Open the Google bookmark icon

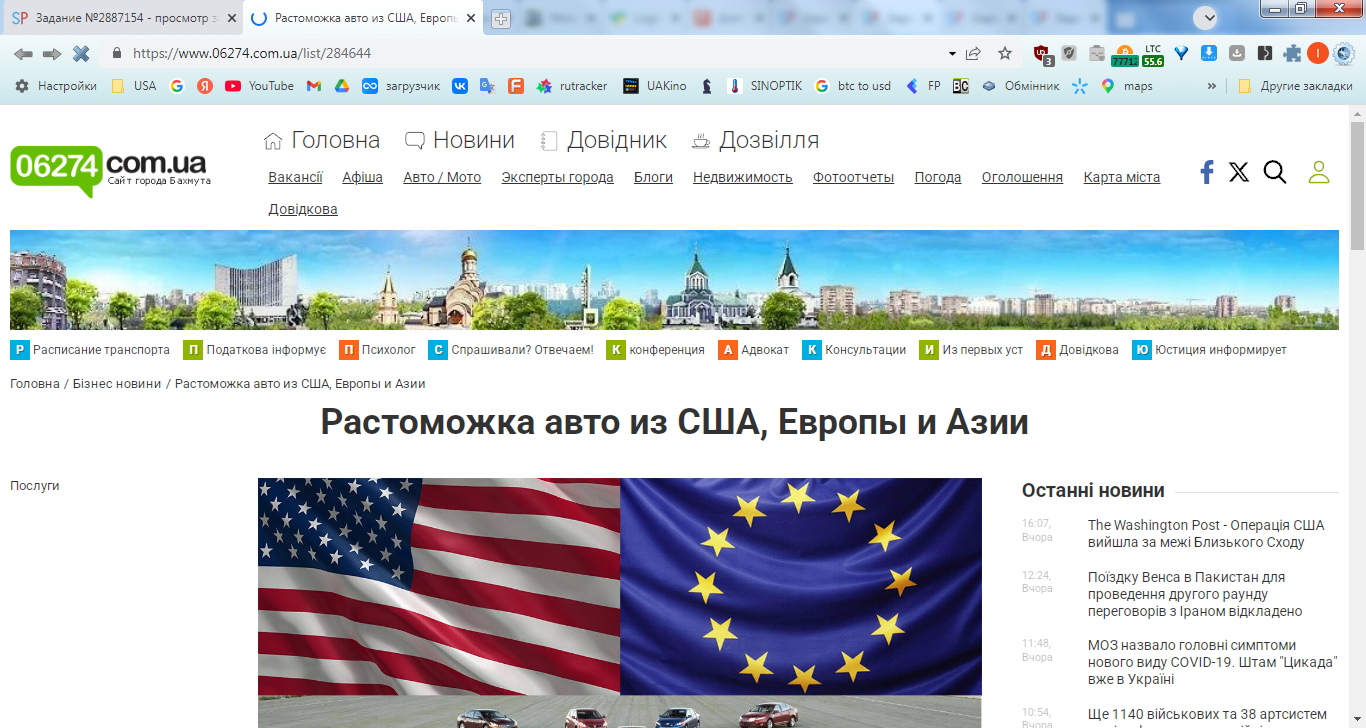pos(177,86)
